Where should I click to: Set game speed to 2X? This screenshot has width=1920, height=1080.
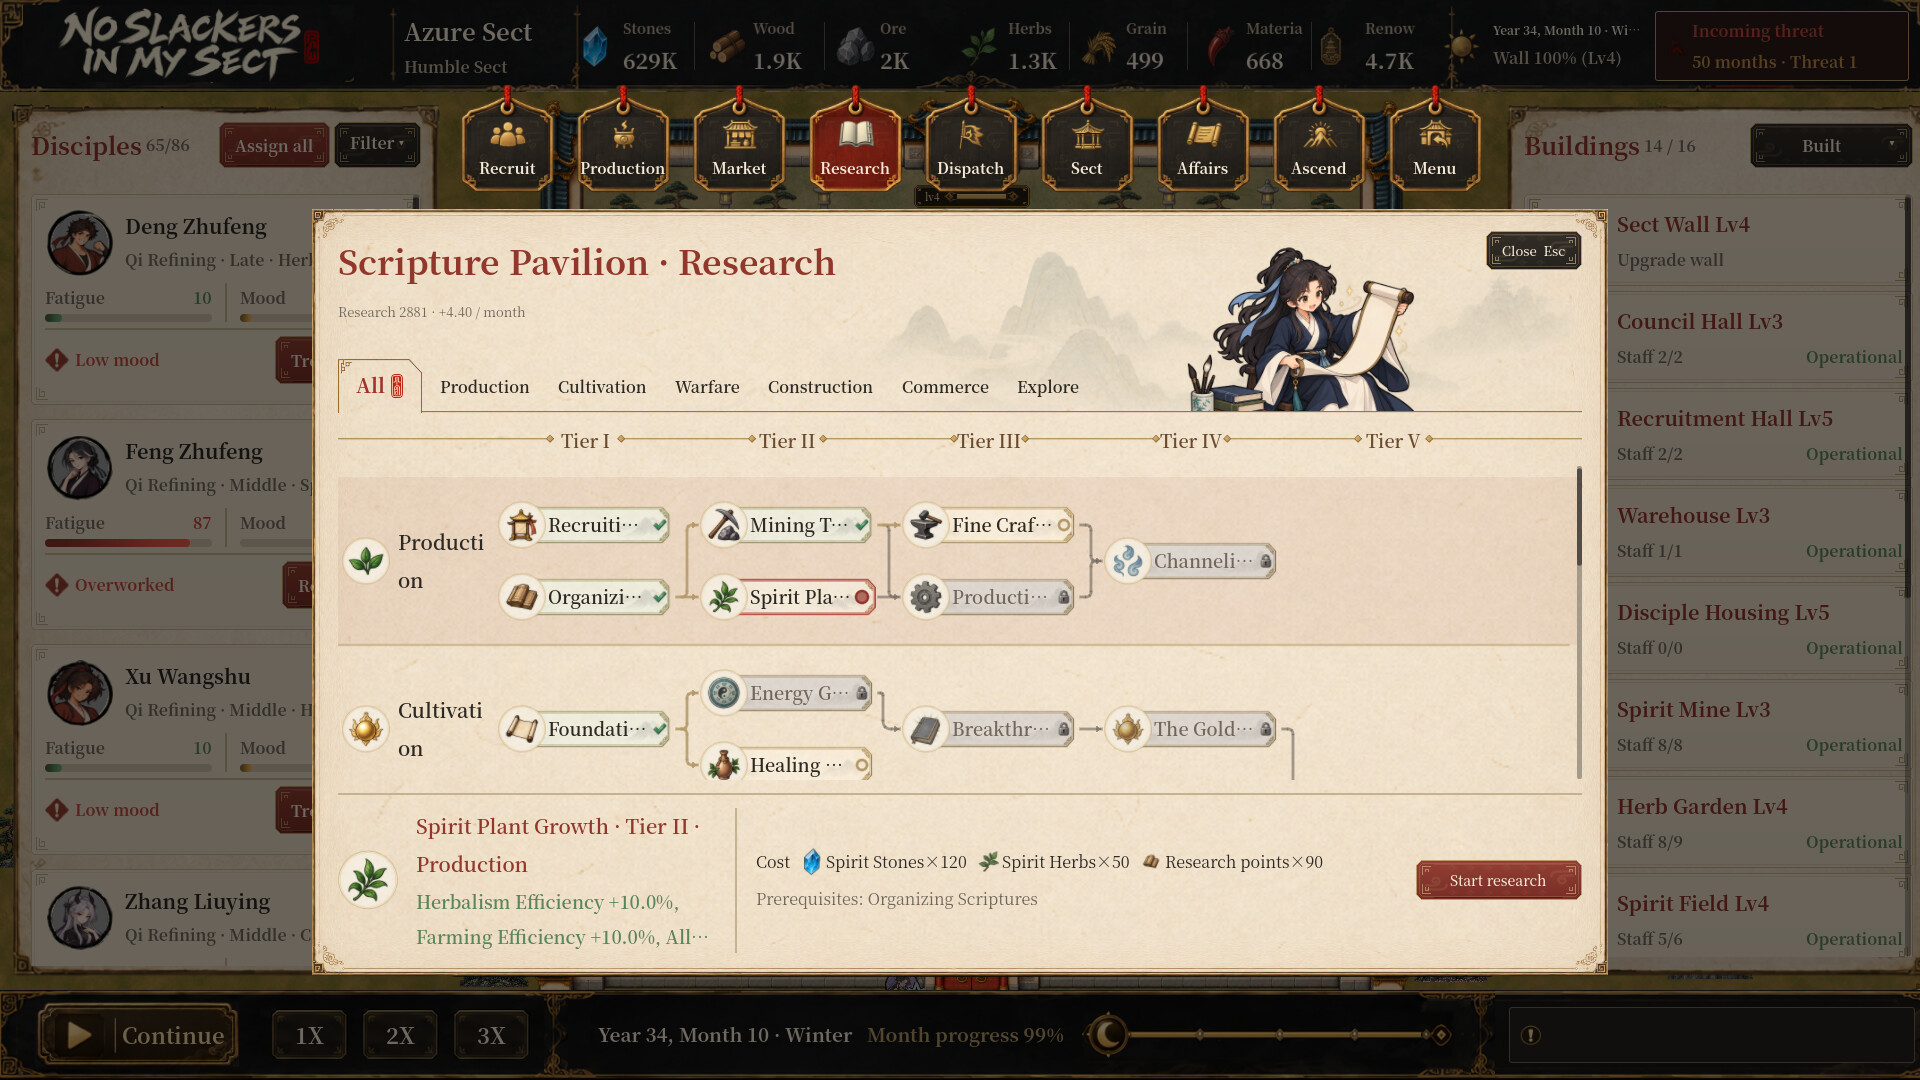click(x=400, y=1035)
